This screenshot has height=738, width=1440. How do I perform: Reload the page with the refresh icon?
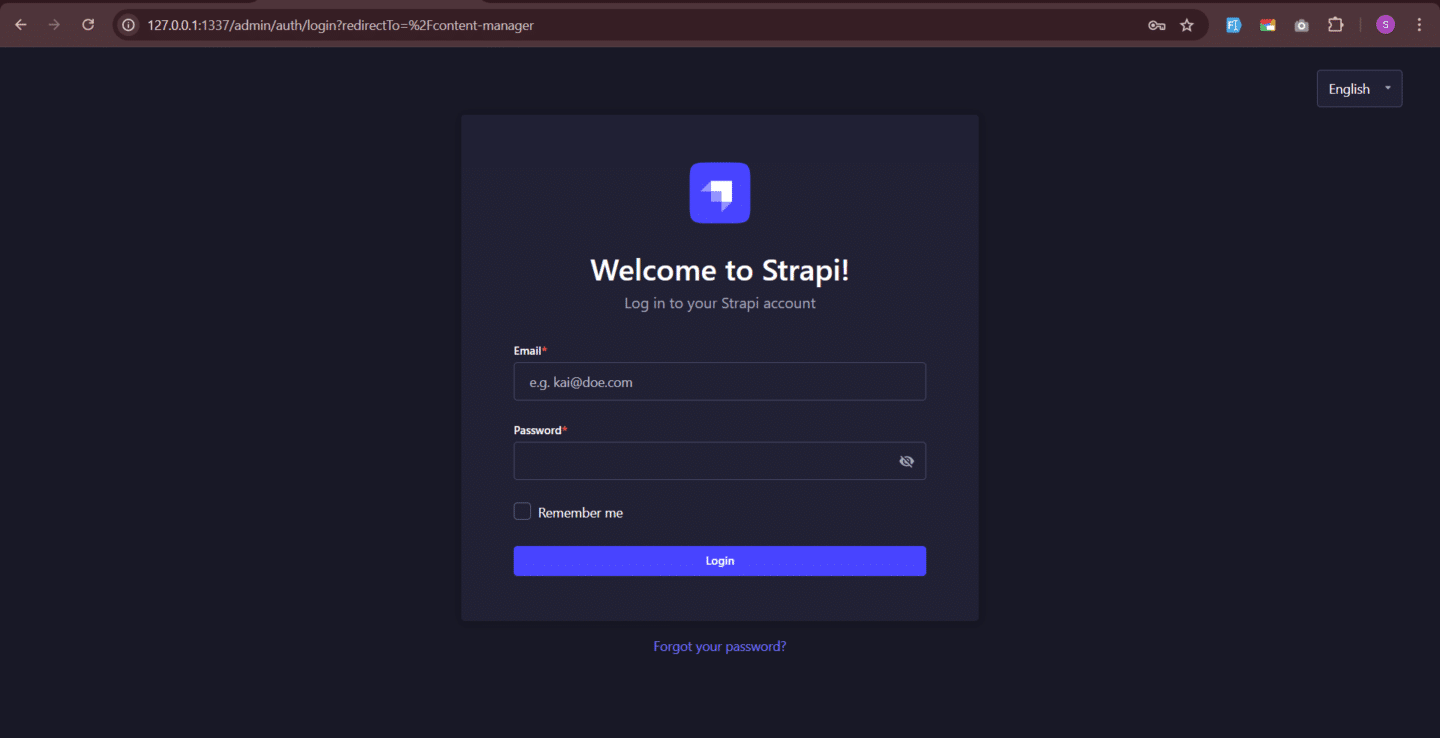pos(88,25)
